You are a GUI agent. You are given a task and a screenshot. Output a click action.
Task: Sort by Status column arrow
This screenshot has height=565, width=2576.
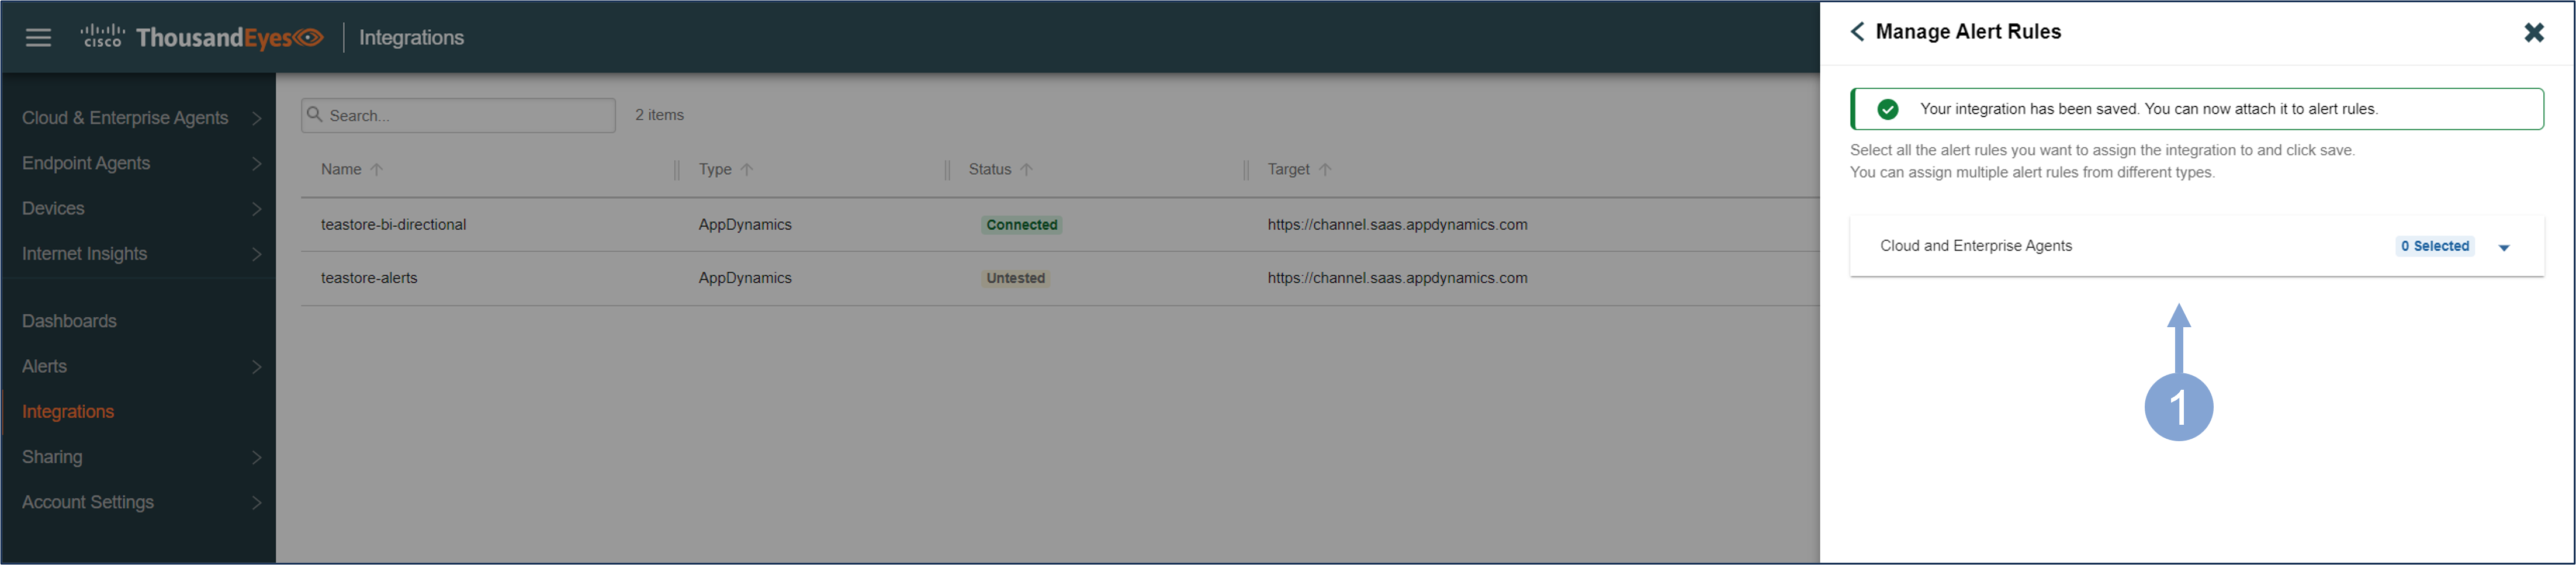1026,170
